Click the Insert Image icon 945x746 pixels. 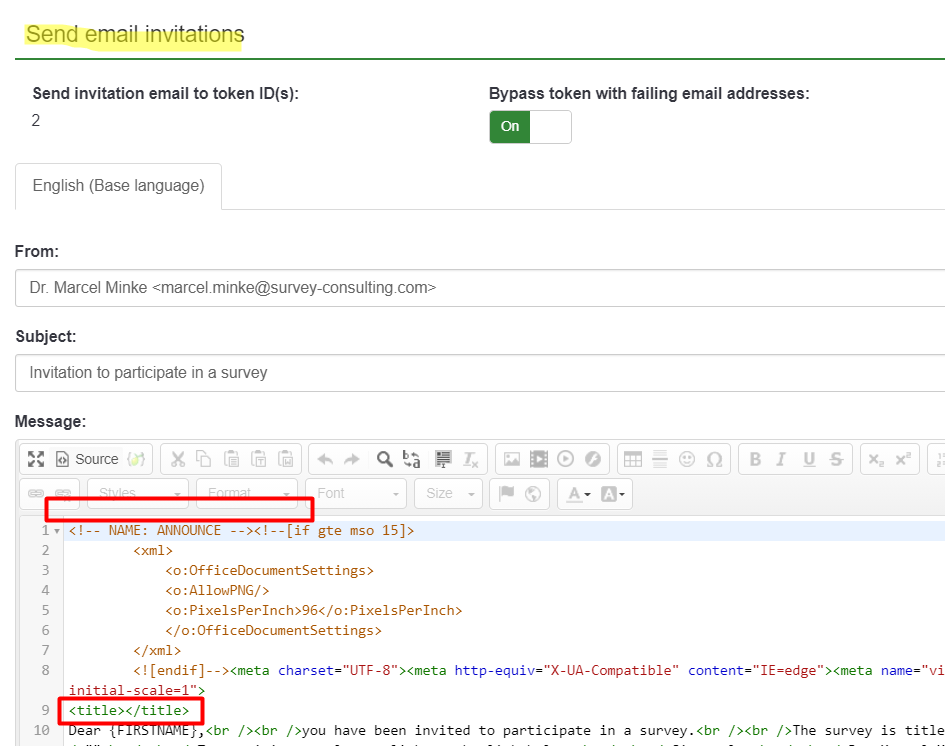[512, 459]
